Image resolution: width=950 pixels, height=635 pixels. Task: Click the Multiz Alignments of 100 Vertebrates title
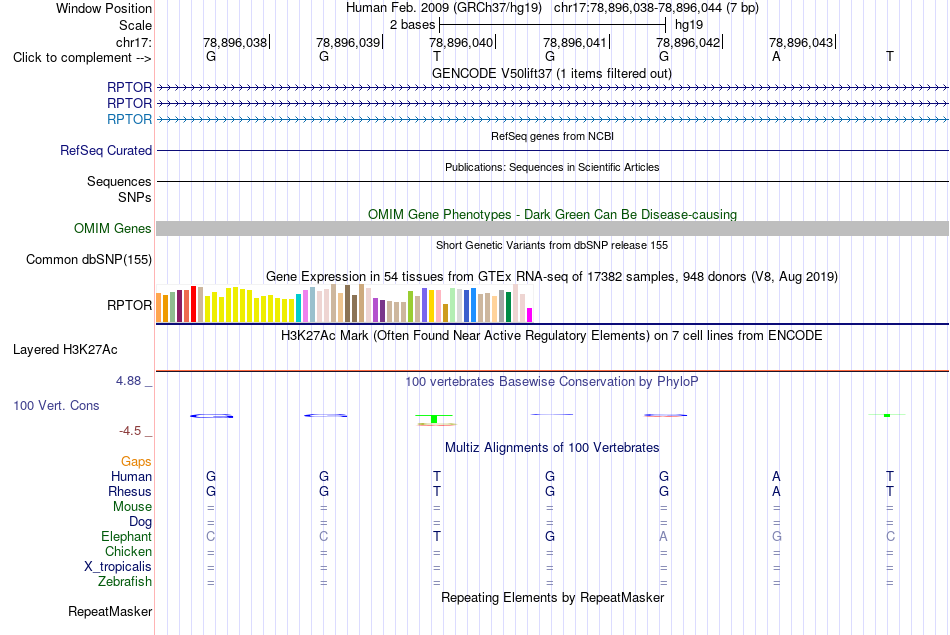(552, 447)
